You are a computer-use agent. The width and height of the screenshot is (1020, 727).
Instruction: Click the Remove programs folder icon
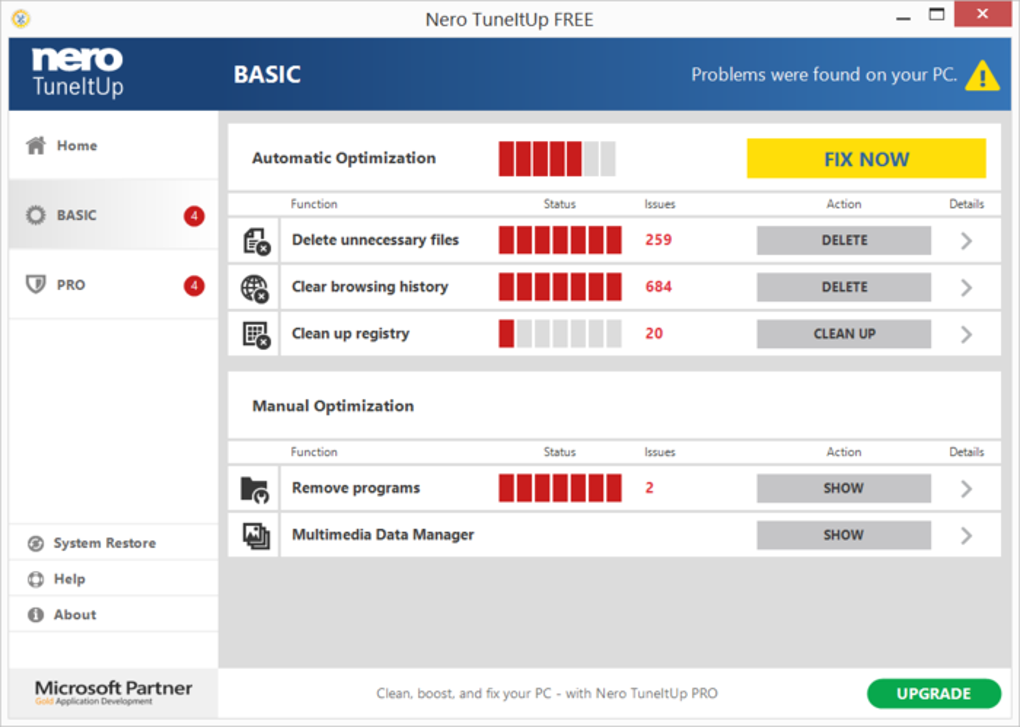coord(255,489)
